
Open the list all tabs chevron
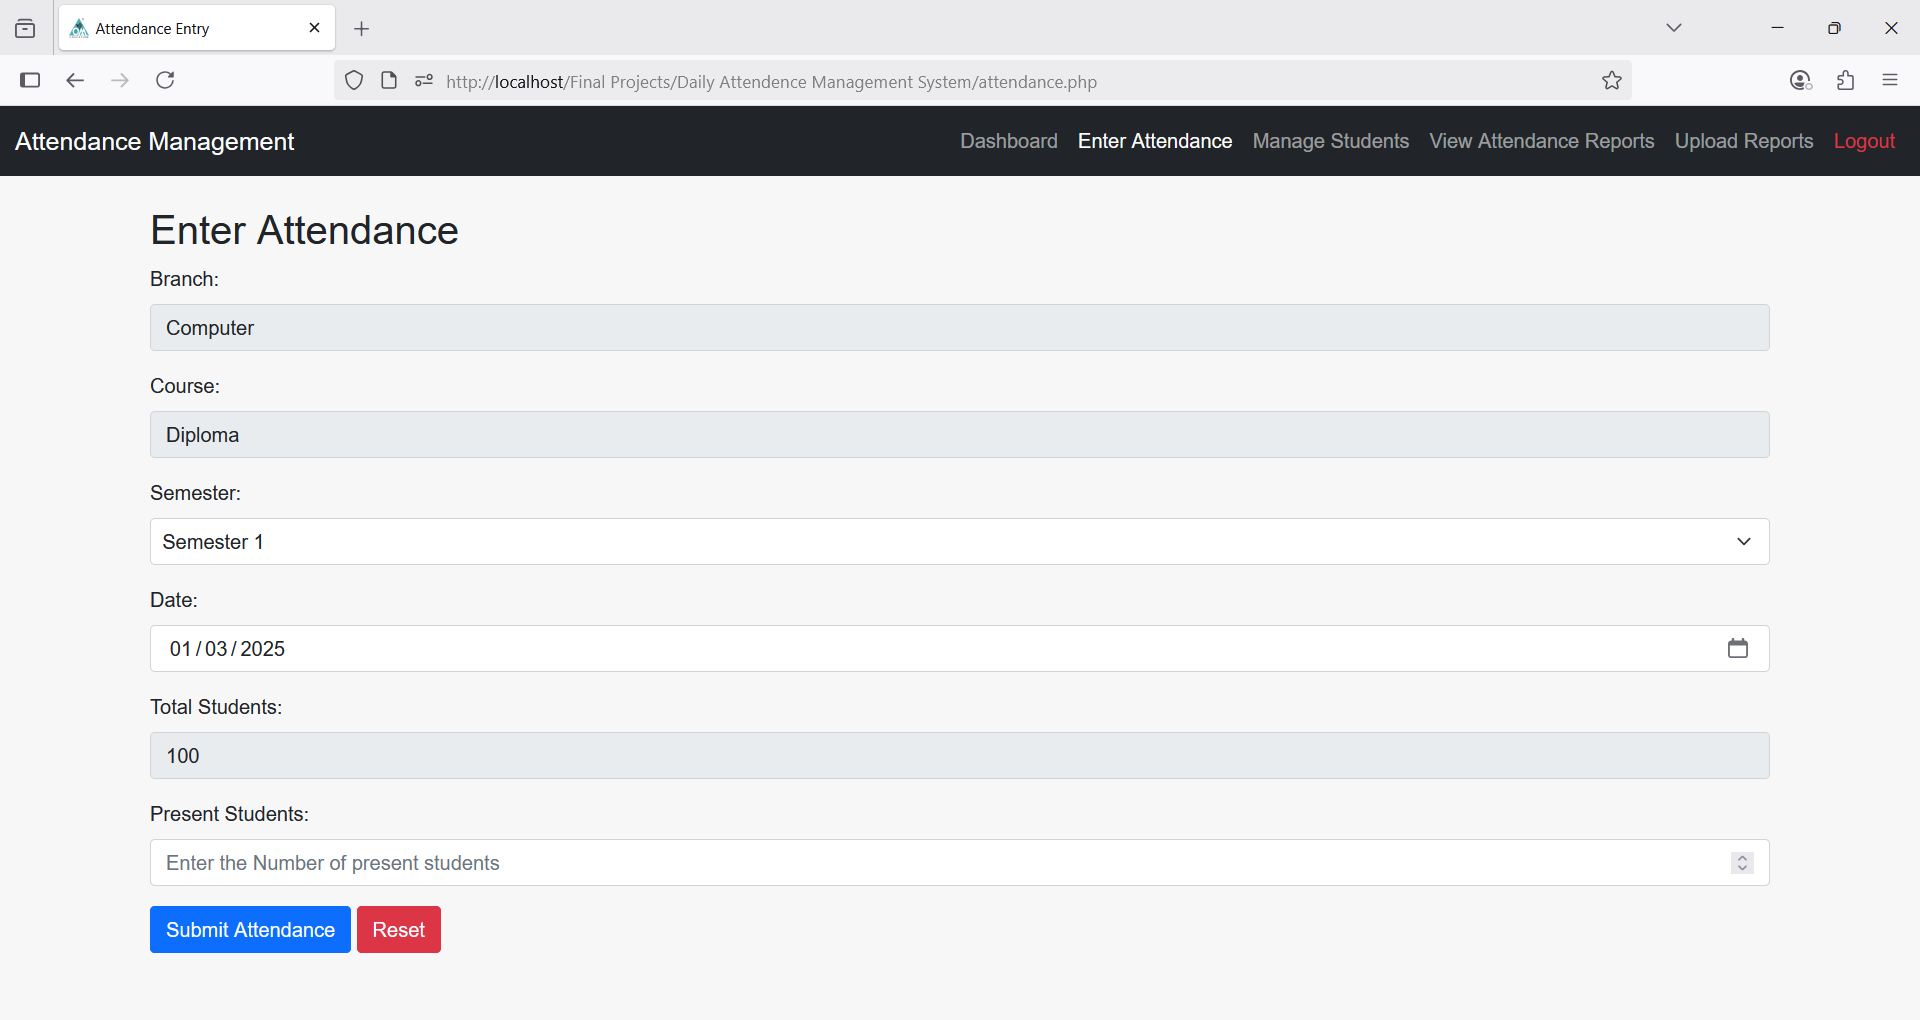tap(1673, 28)
